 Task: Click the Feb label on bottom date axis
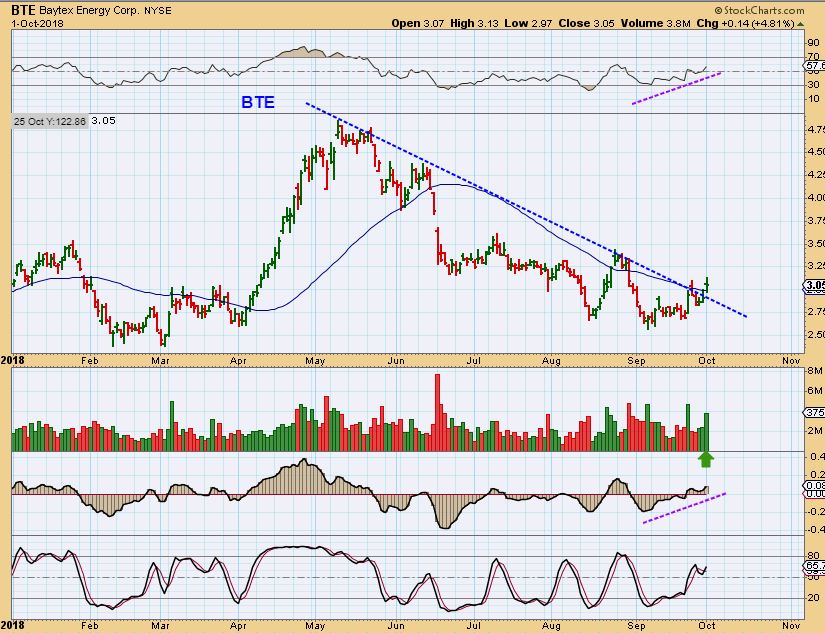click(89, 626)
